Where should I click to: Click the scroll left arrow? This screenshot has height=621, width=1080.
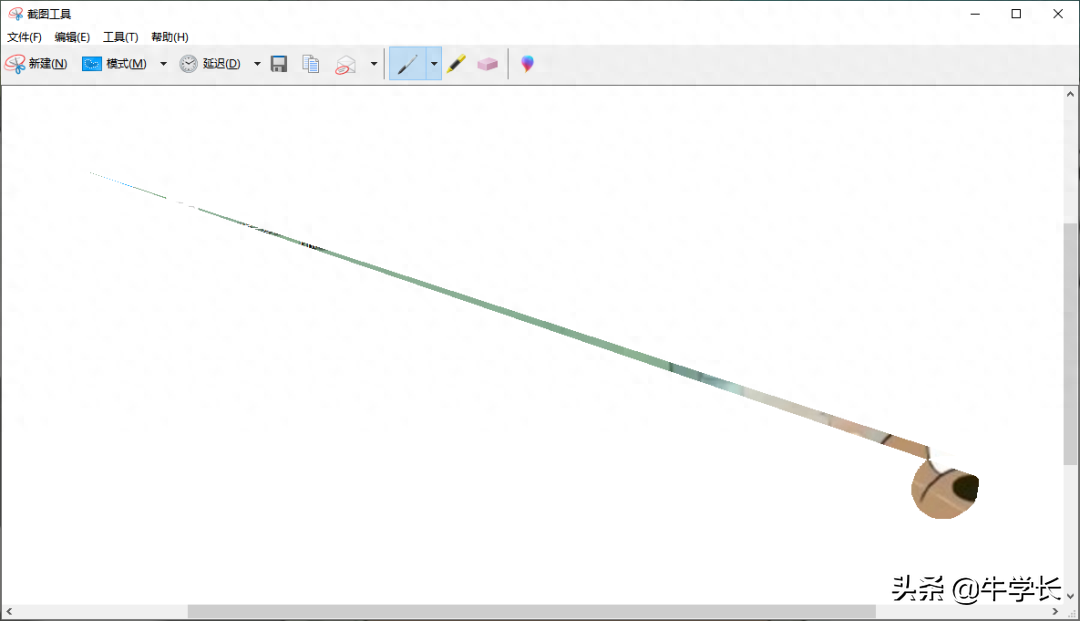9,611
